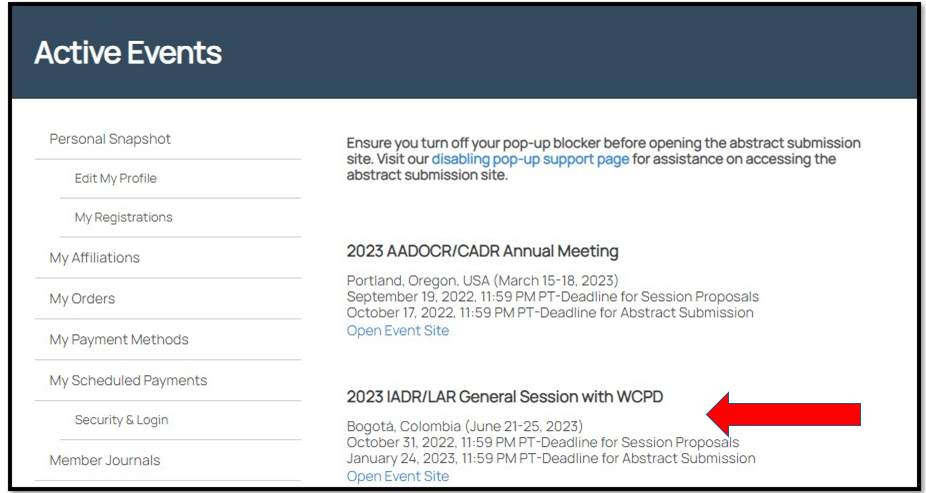This screenshot has height=493, width=926.
Task: Click the disabling pop-up support page link
Action: coord(530,159)
